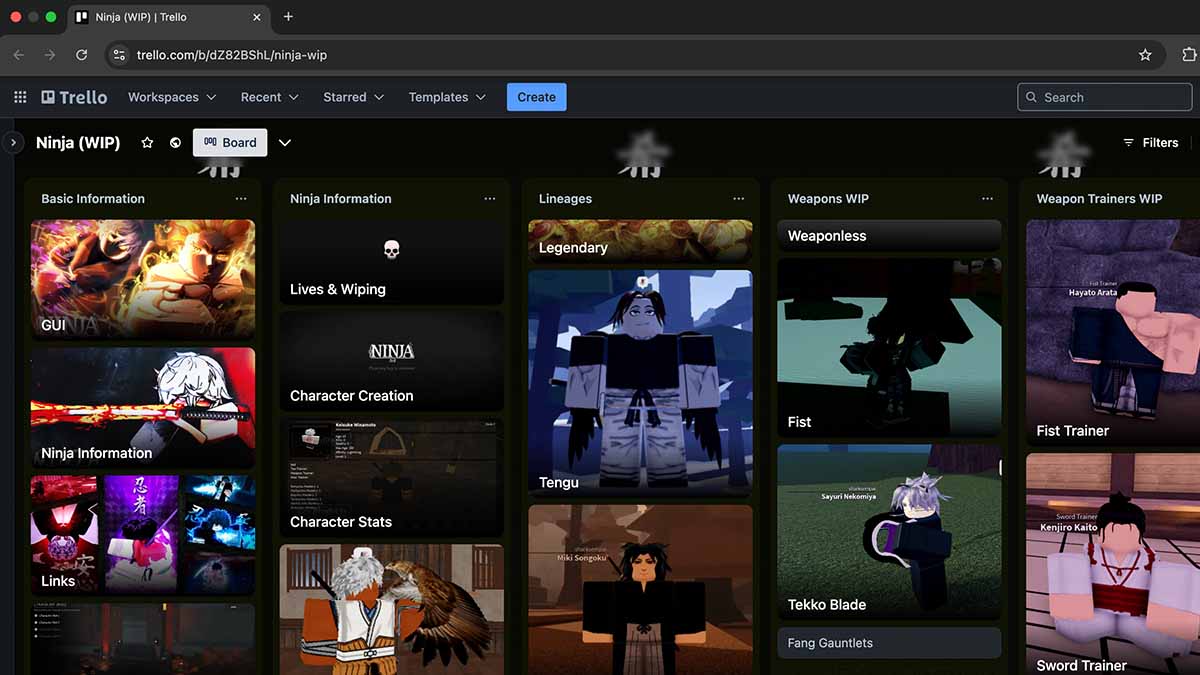Open the Trello app switcher grid icon
Screen dimensions: 1200x675
tap(20, 97)
